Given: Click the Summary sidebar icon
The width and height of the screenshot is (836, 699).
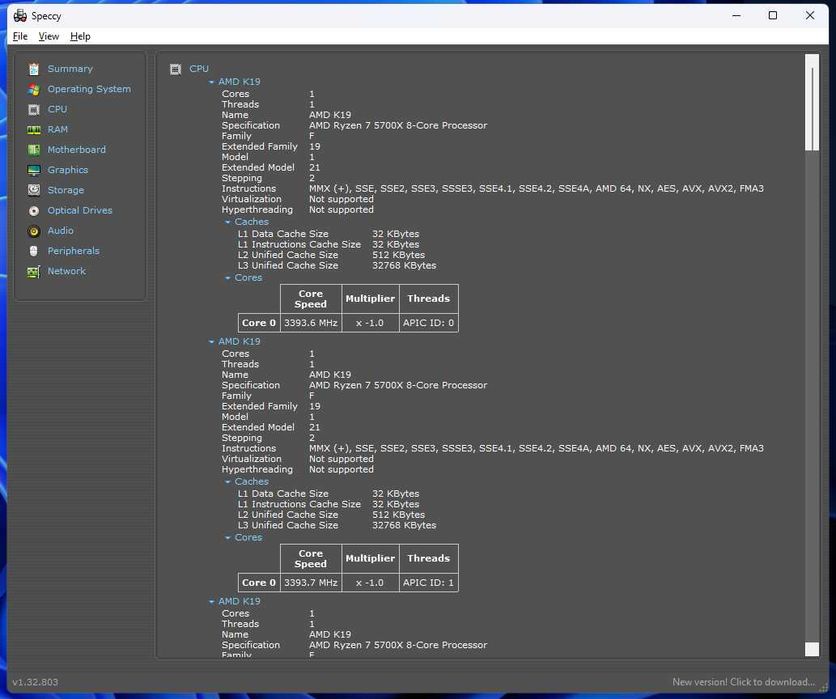Looking at the screenshot, I should pos(34,69).
